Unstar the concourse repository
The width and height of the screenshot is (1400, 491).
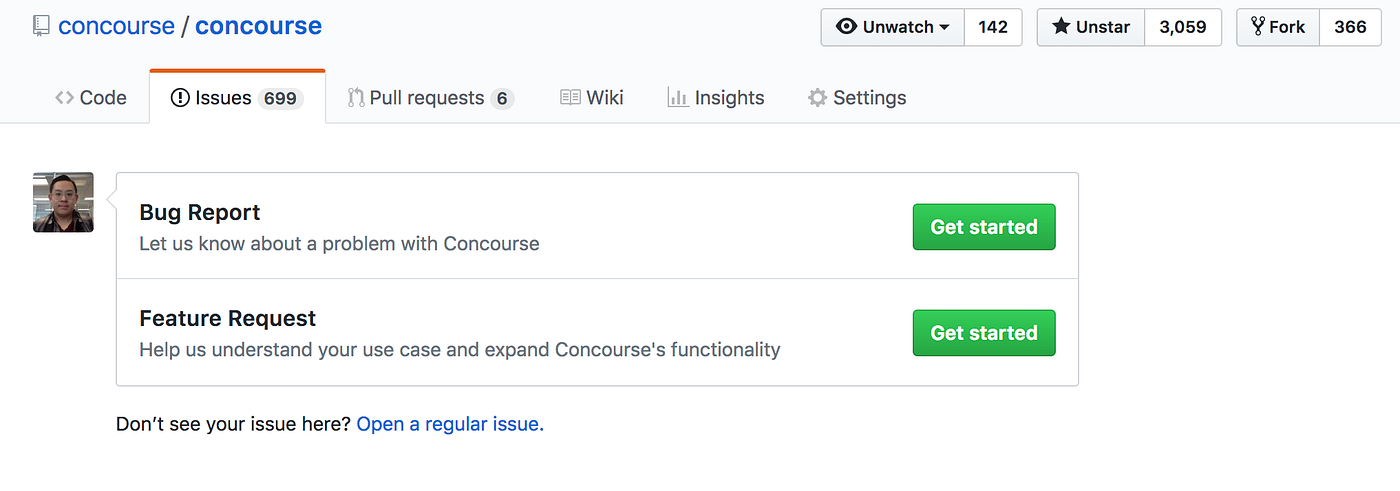[x=1091, y=27]
